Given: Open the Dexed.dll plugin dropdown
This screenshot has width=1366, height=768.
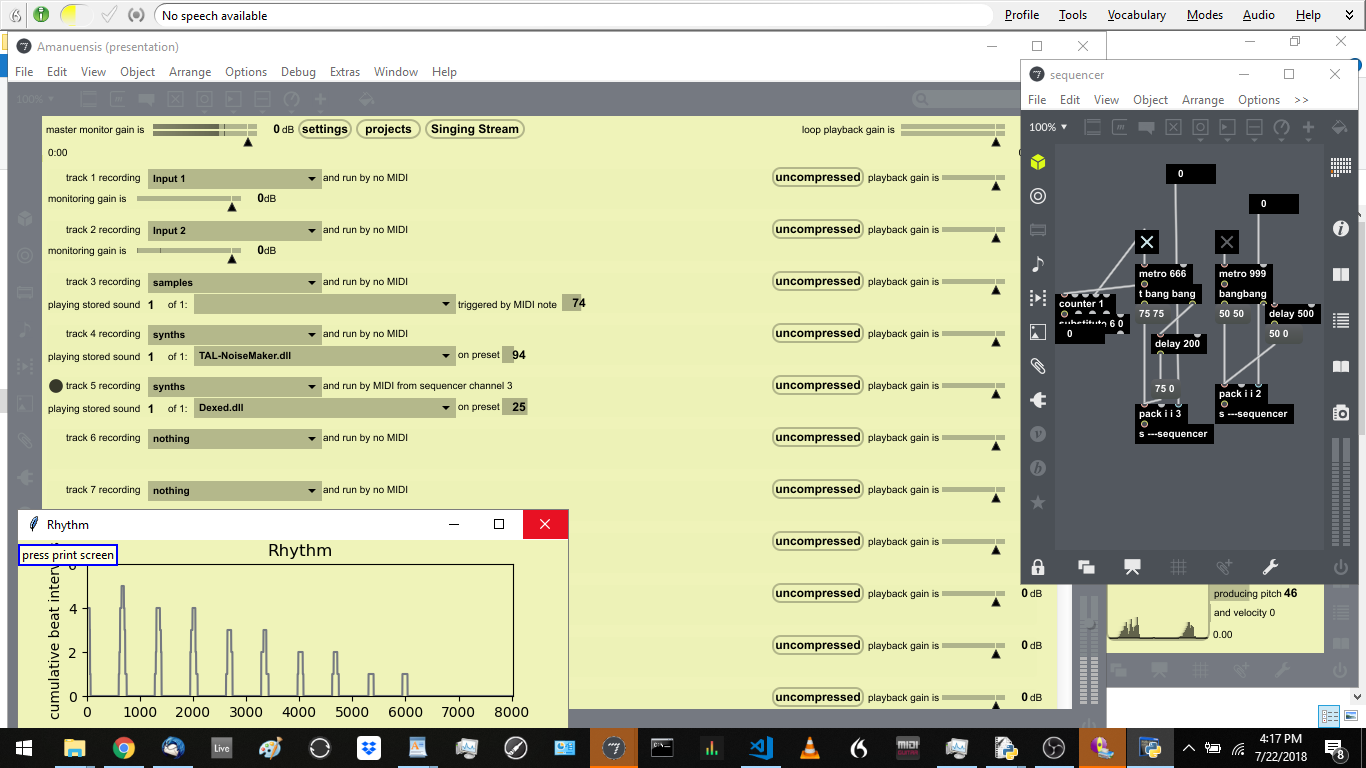Looking at the screenshot, I should click(x=325, y=407).
